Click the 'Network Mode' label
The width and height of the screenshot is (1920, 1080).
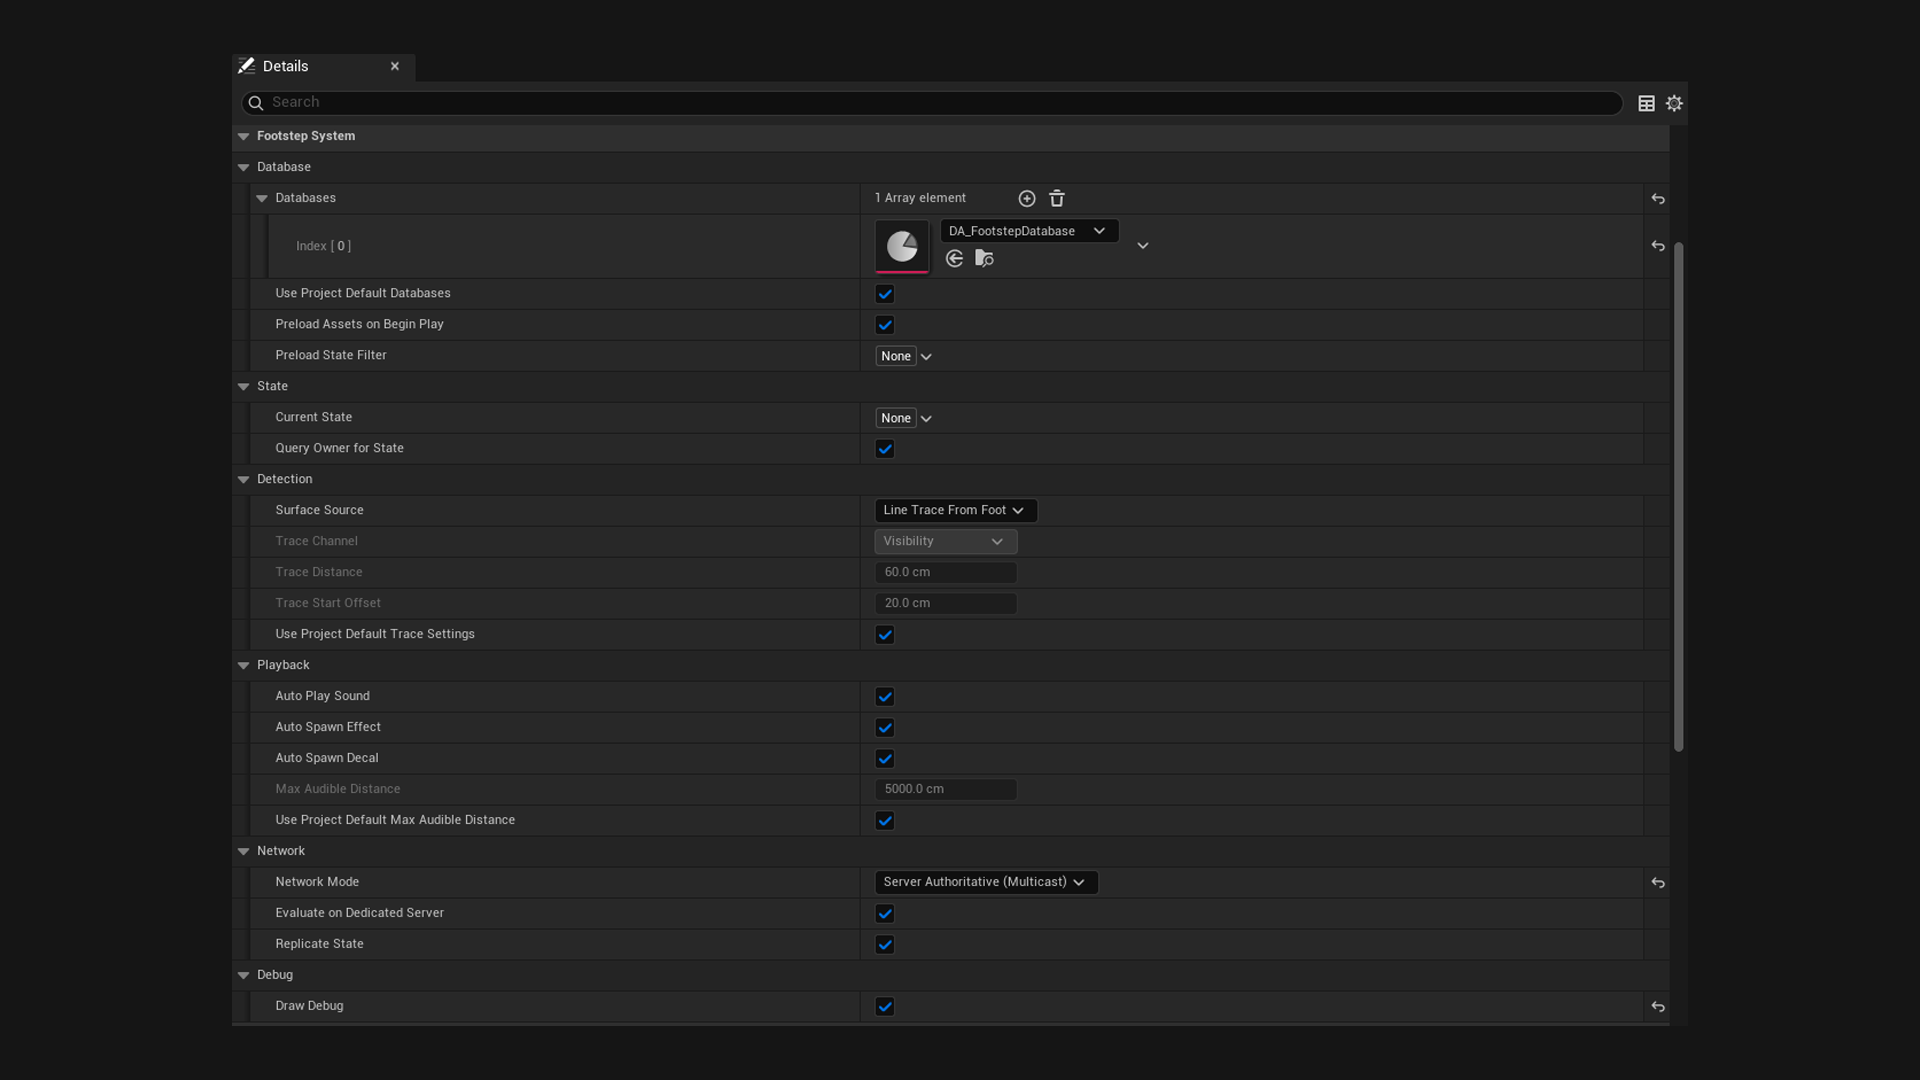click(x=317, y=883)
